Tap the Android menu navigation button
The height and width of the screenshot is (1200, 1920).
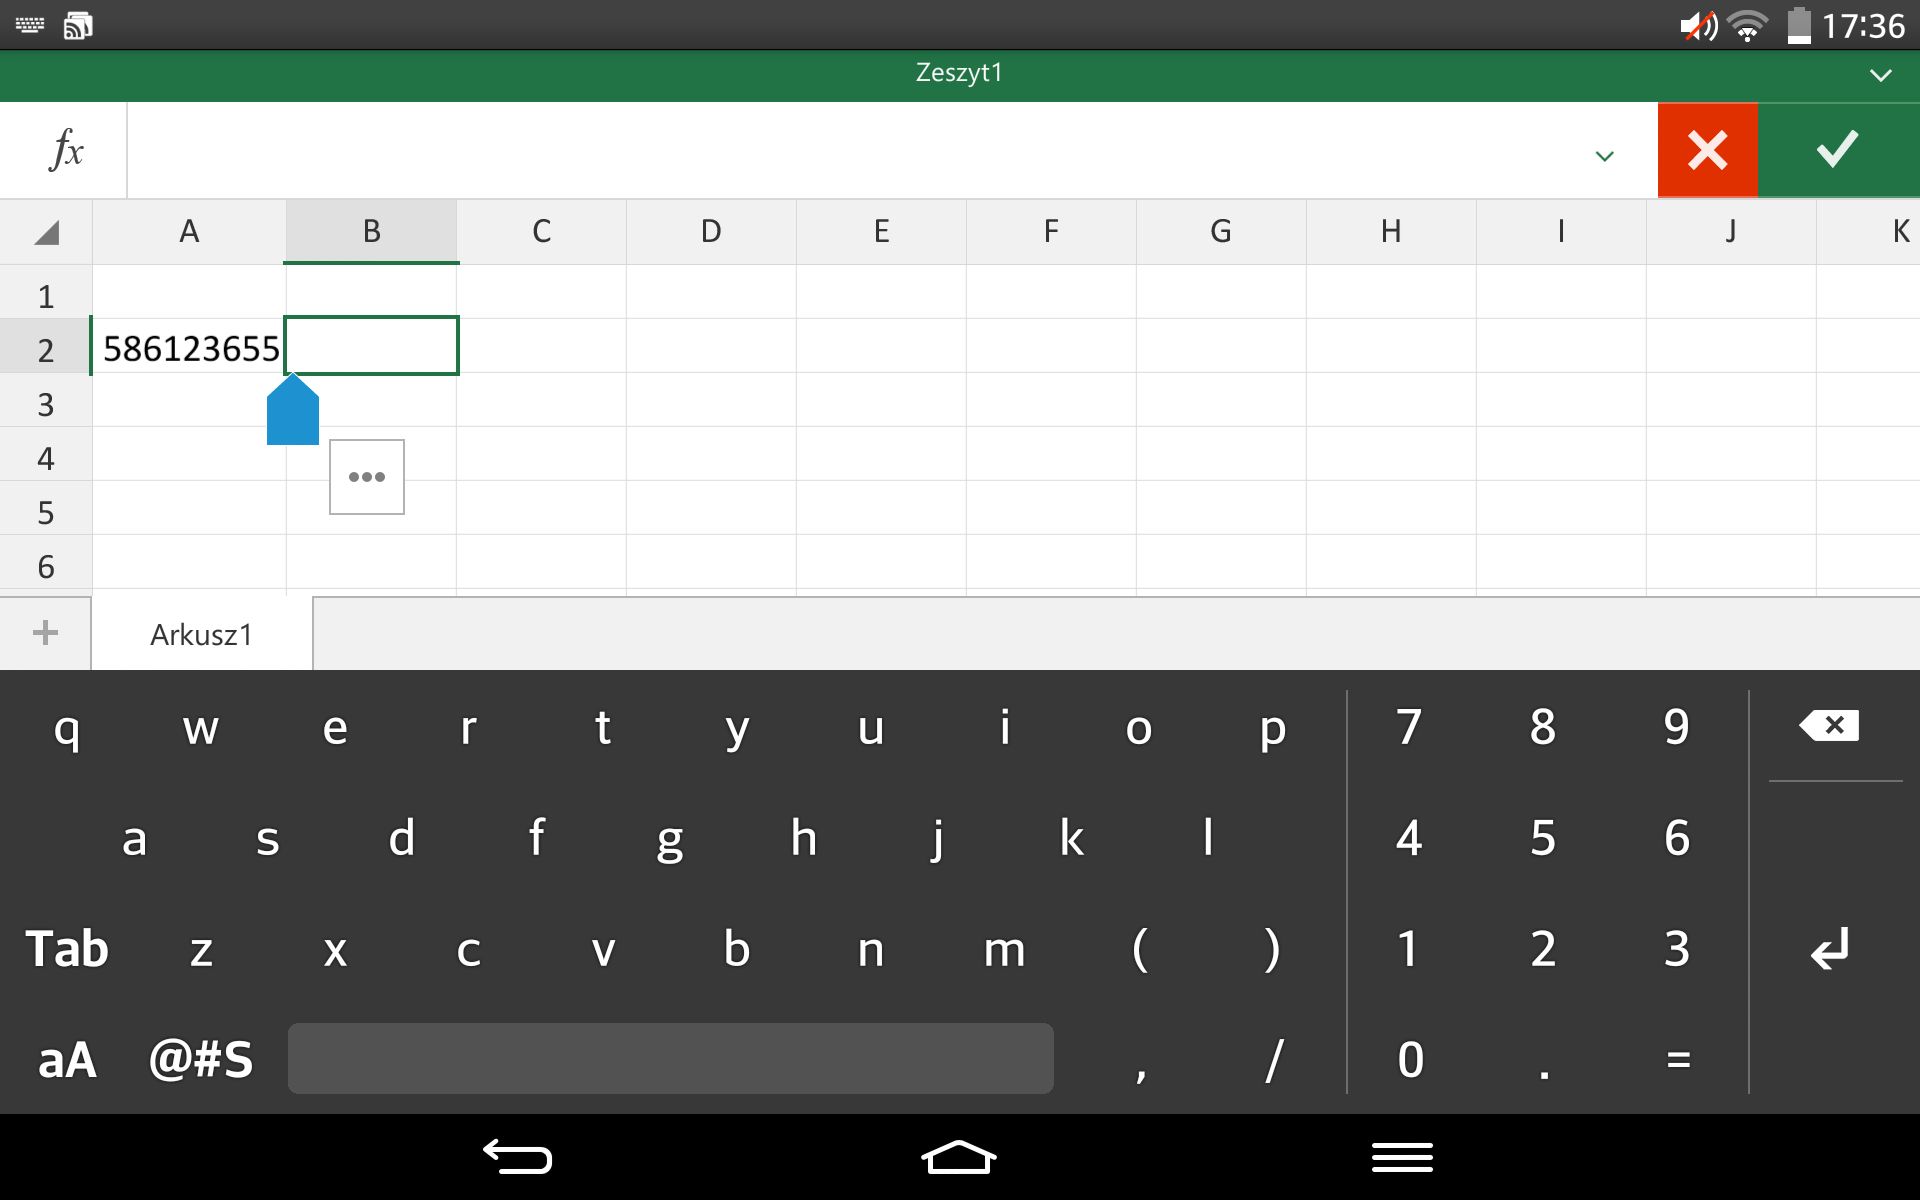tap(1402, 1157)
